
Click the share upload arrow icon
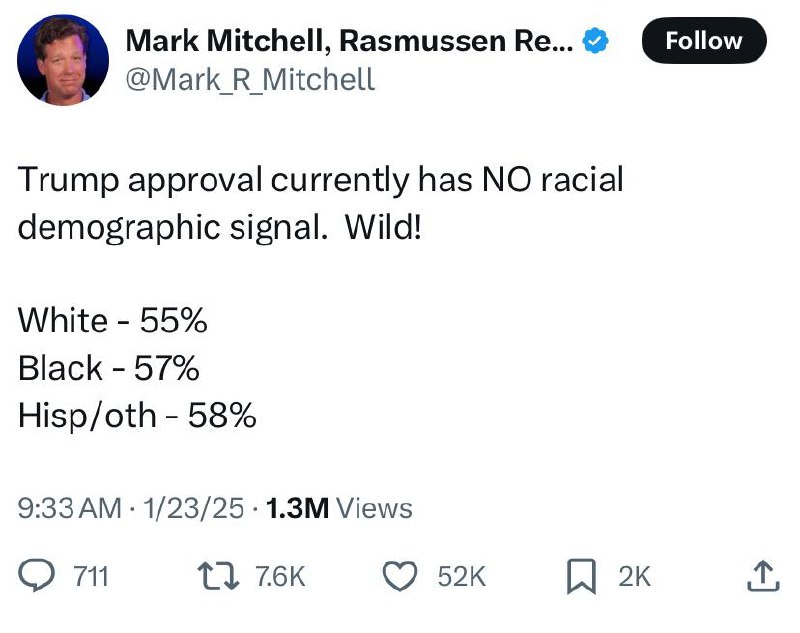point(763,576)
